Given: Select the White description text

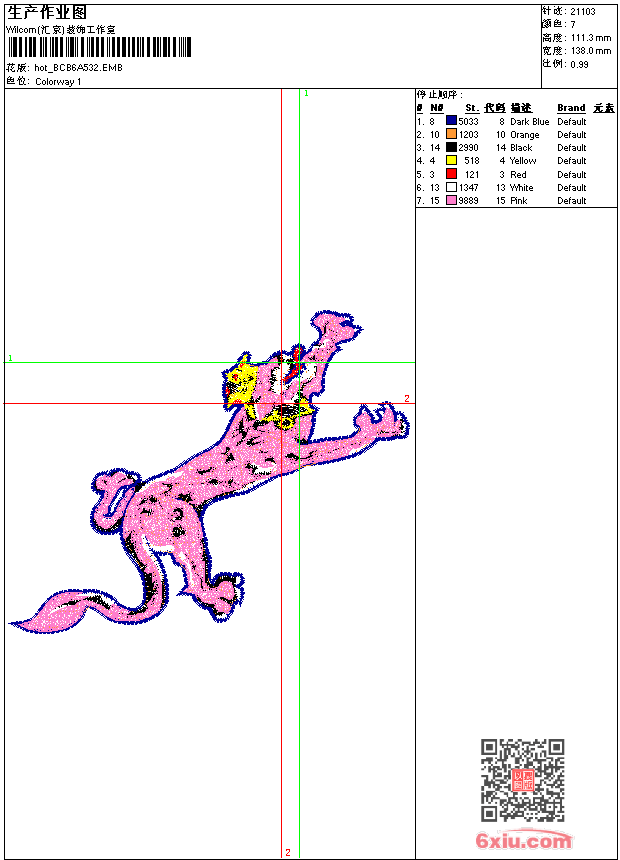Looking at the screenshot, I should [522, 188].
